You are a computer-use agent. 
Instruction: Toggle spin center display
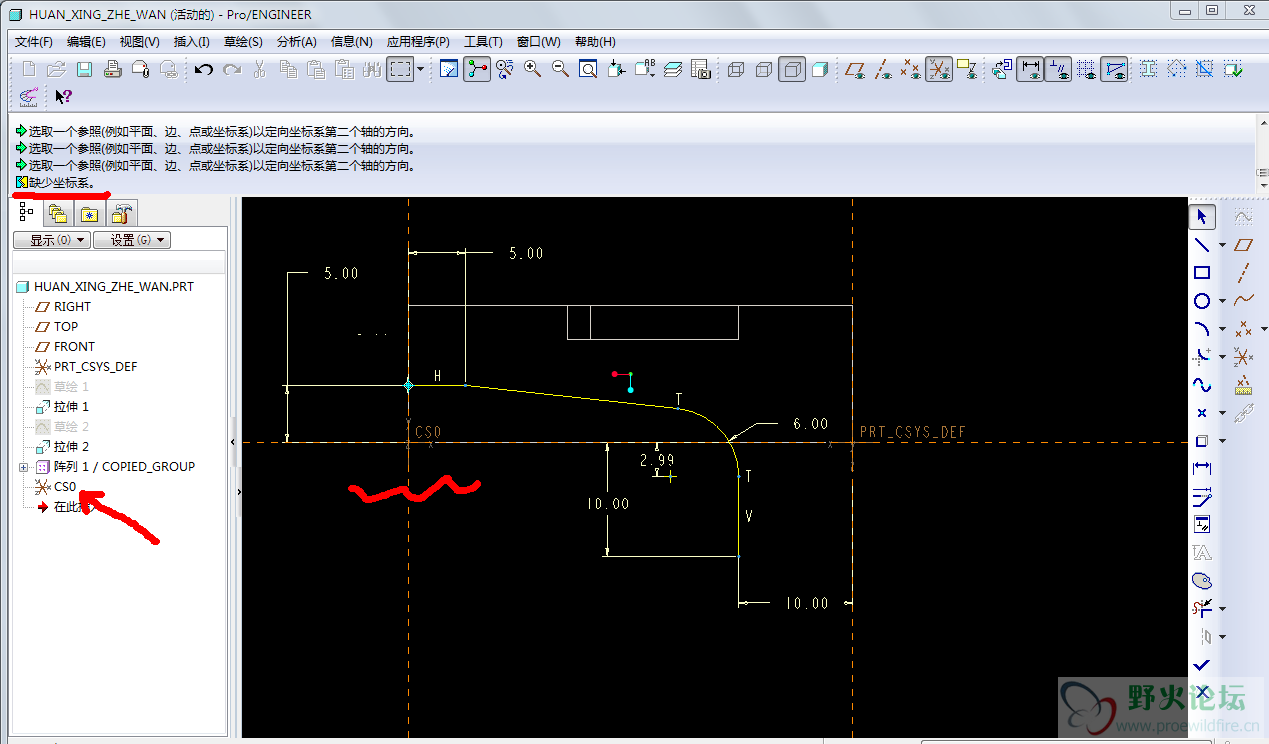pos(477,69)
